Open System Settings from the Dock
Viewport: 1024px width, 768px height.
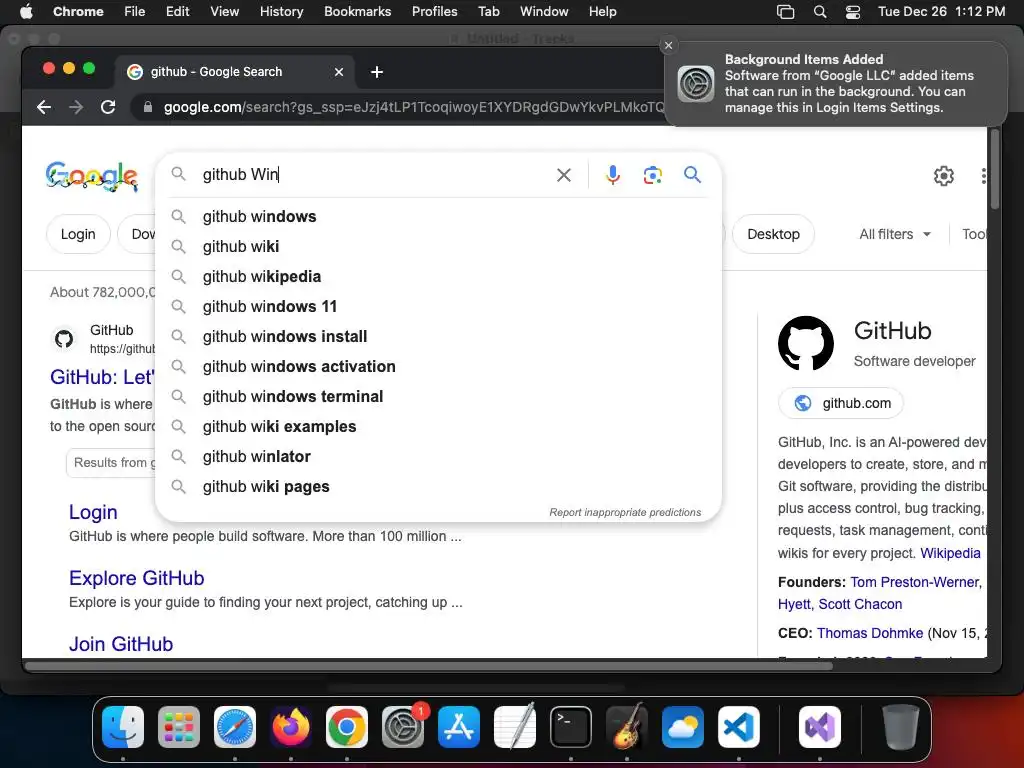tap(403, 727)
